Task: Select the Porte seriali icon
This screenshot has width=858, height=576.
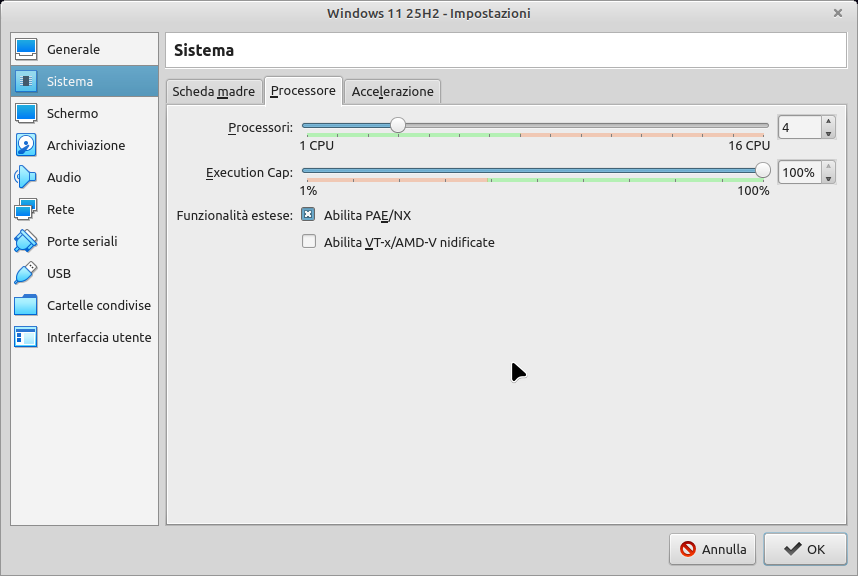Action: (x=26, y=241)
